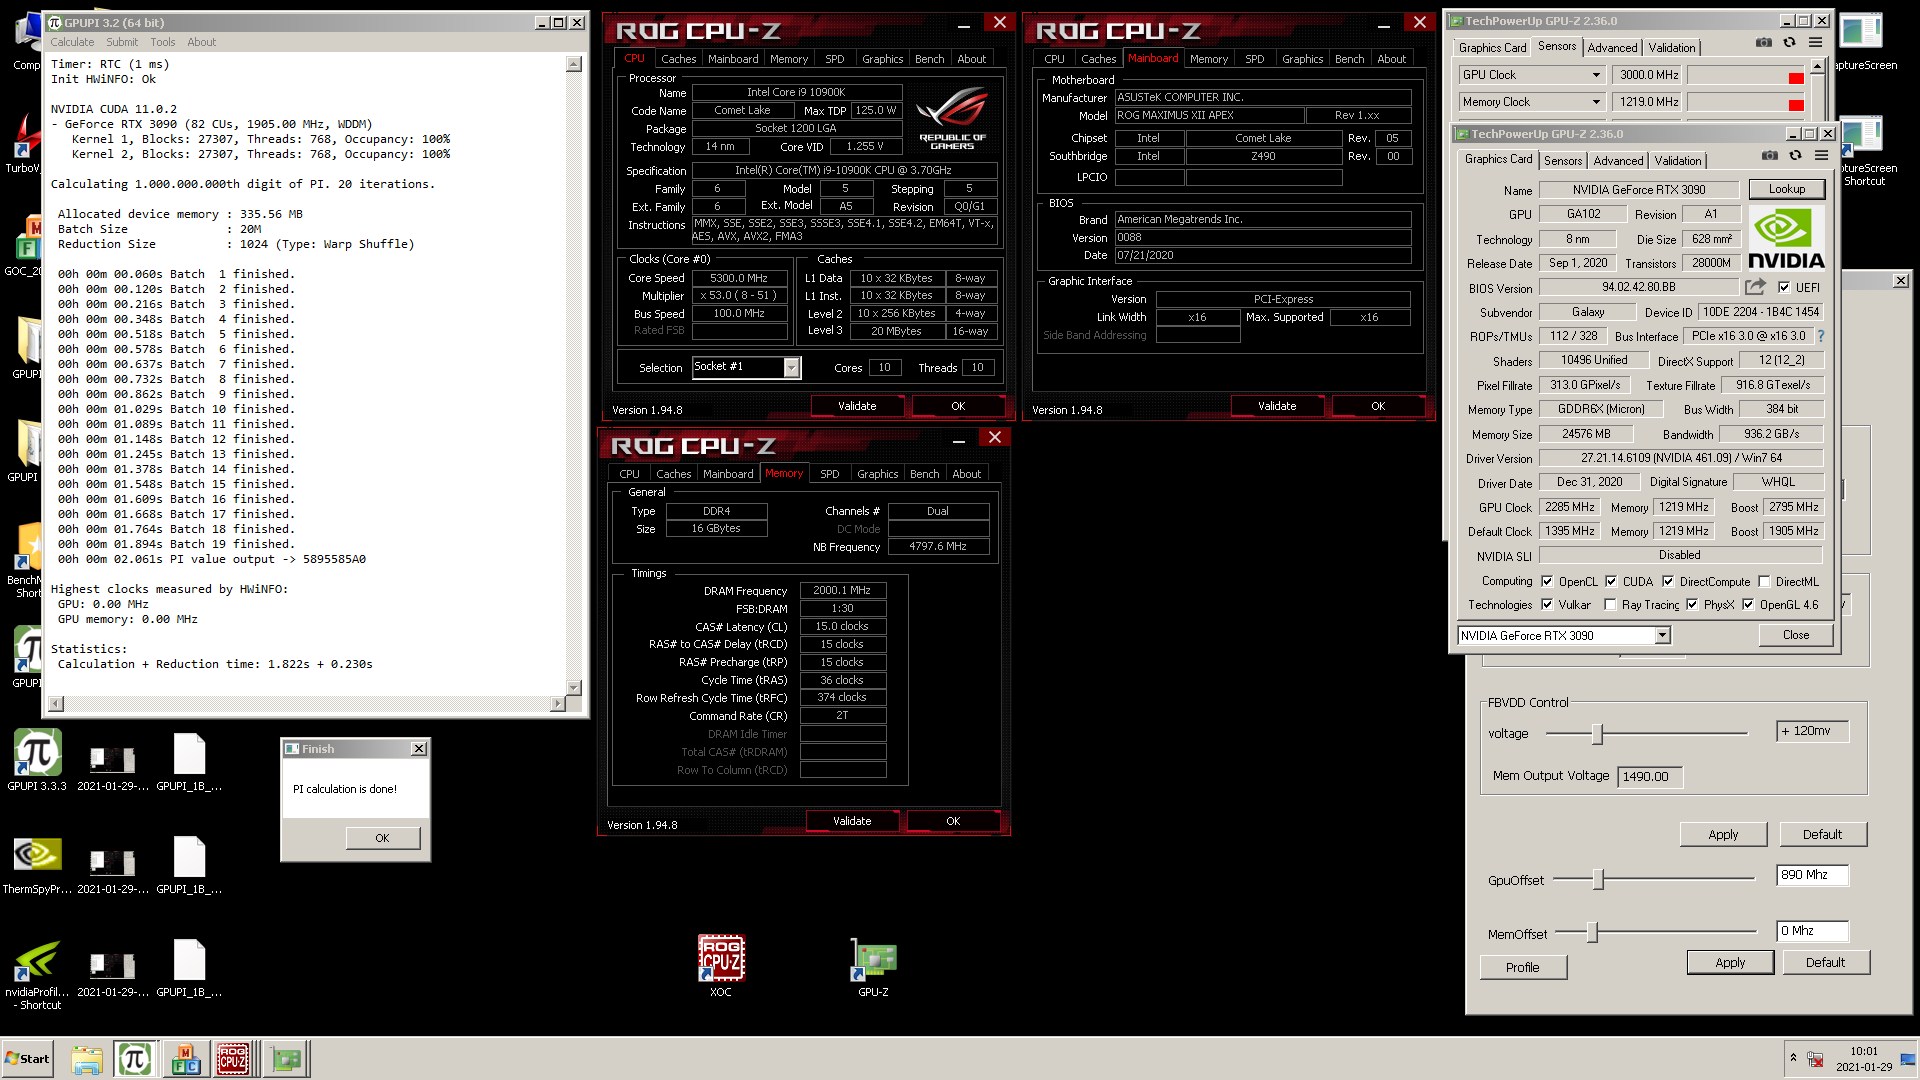Open GPUPI 3.3.3 desktop shortcut
Image resolution: width=1920 pixels, height=1080 pixels.
37,760
